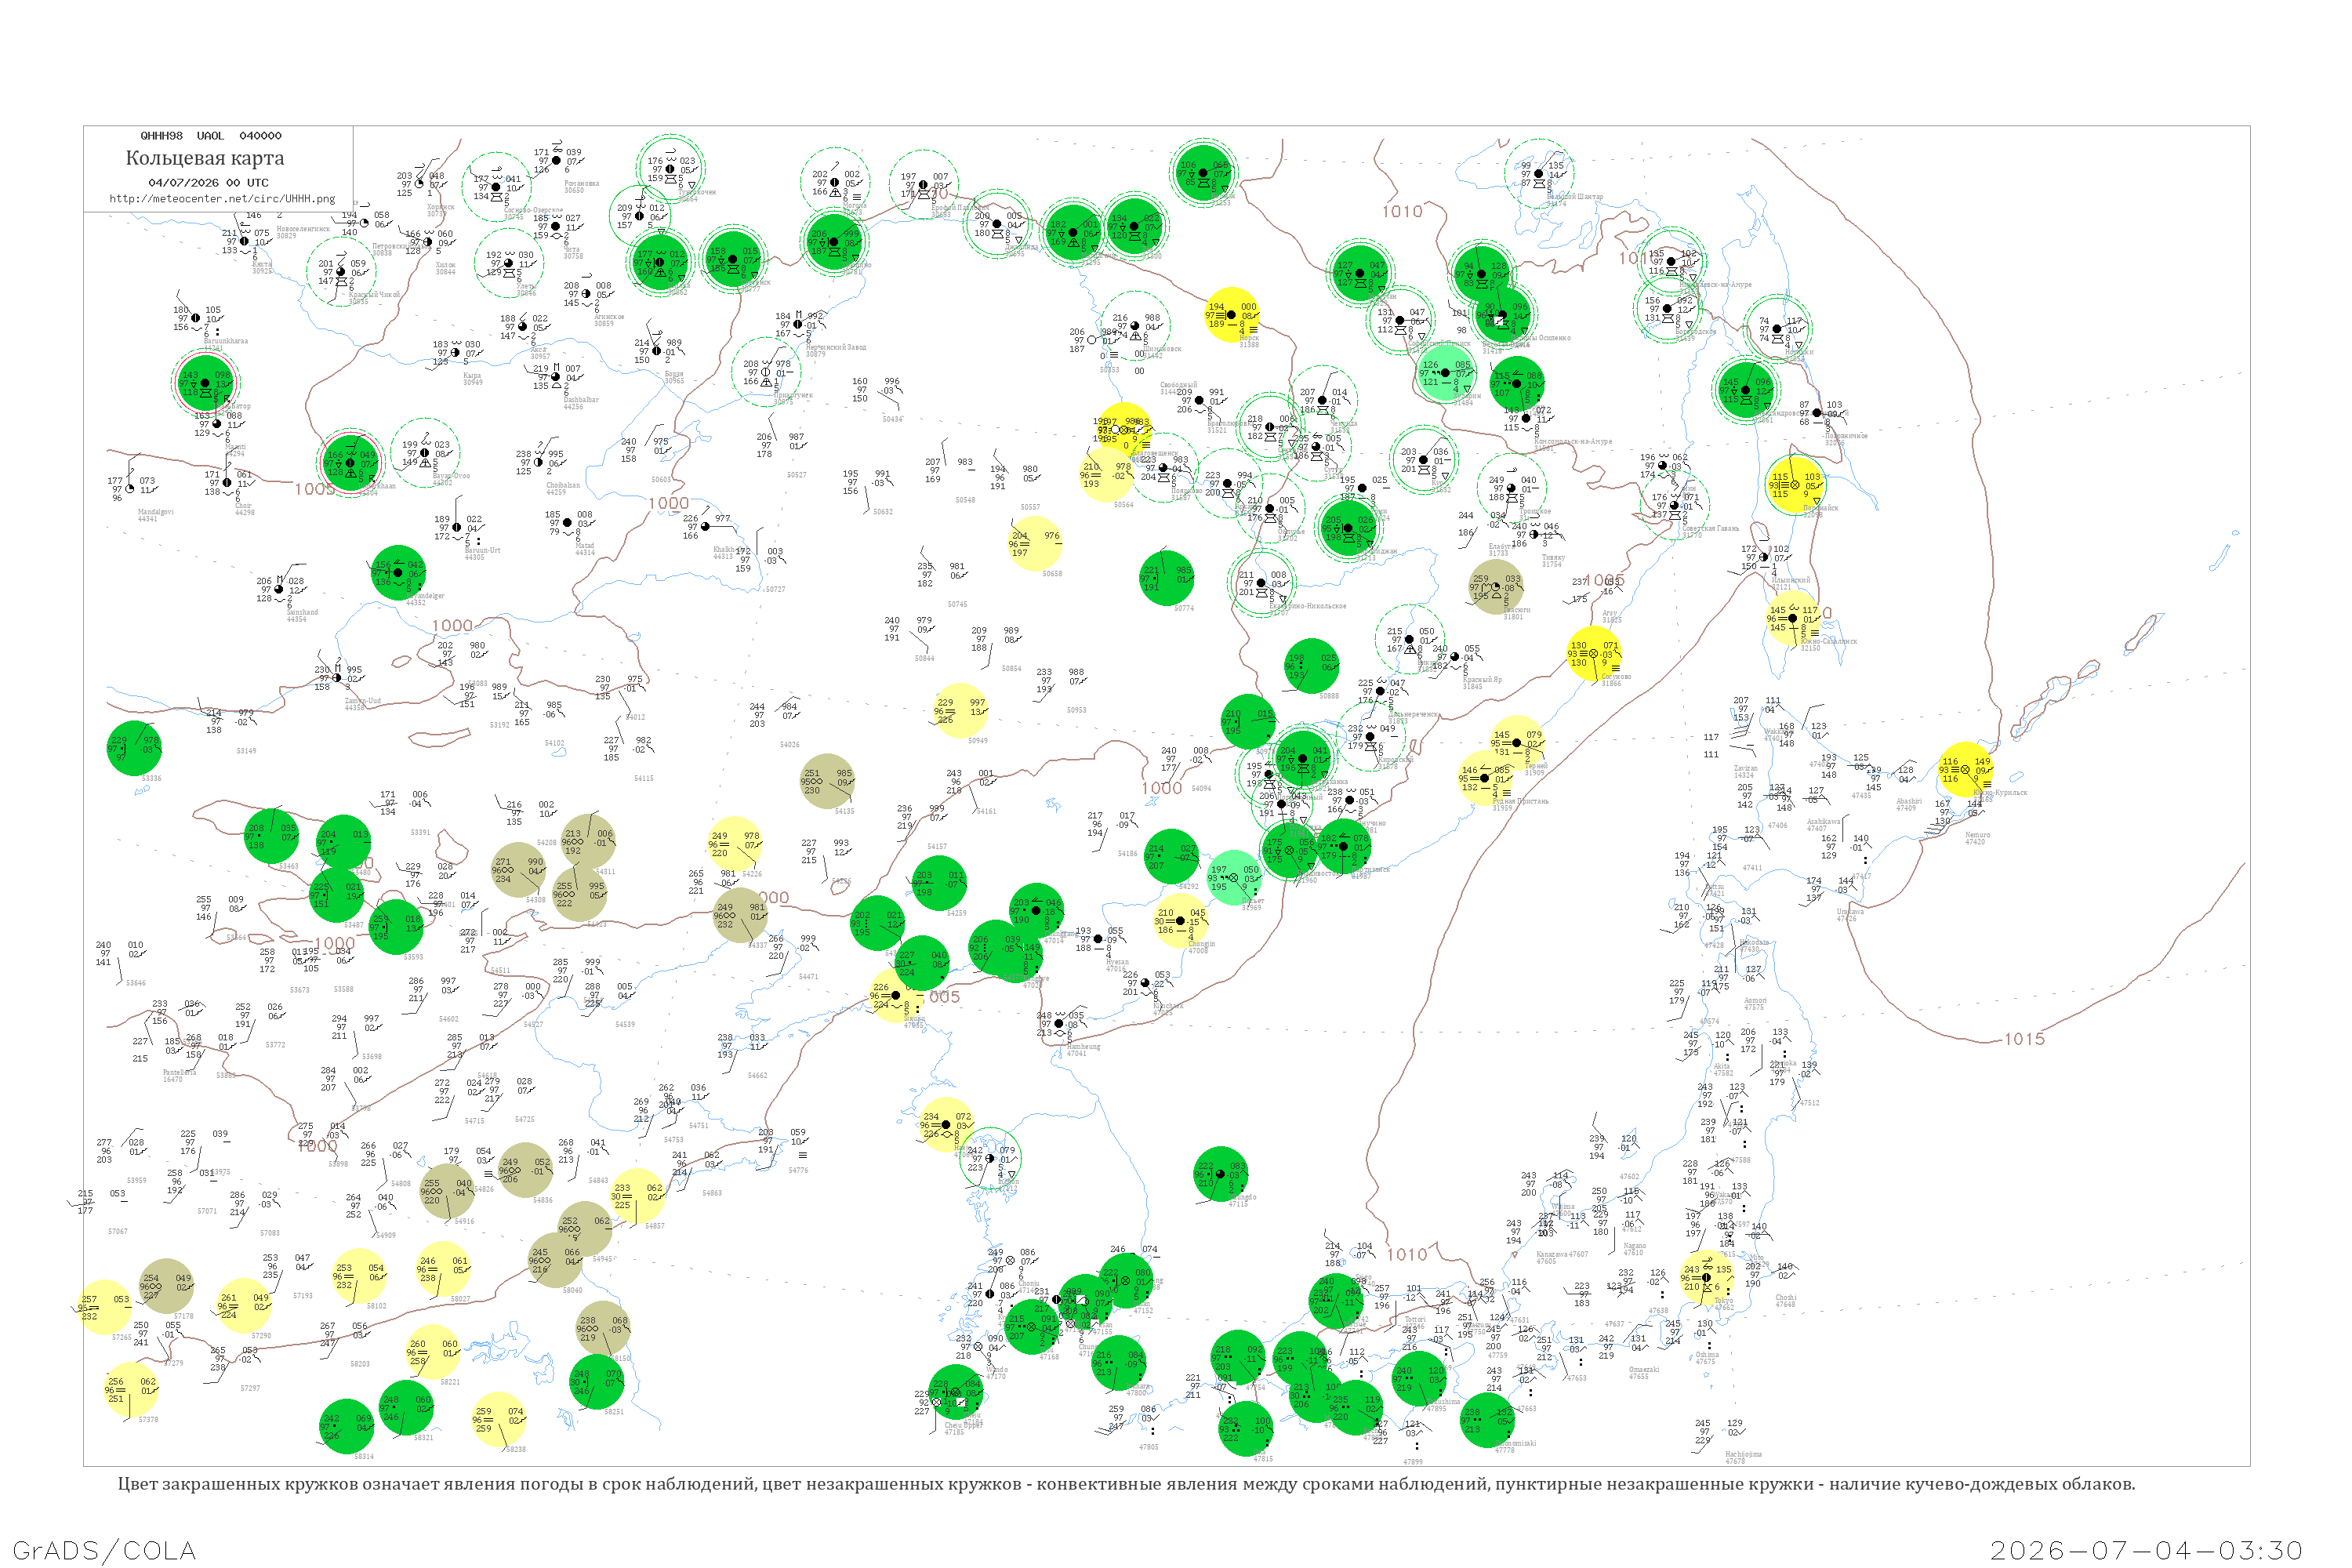This screenshot has width=2352, height=1568.
Task: Click station name "Aomori"
Action: (x=1755, y=1000)
